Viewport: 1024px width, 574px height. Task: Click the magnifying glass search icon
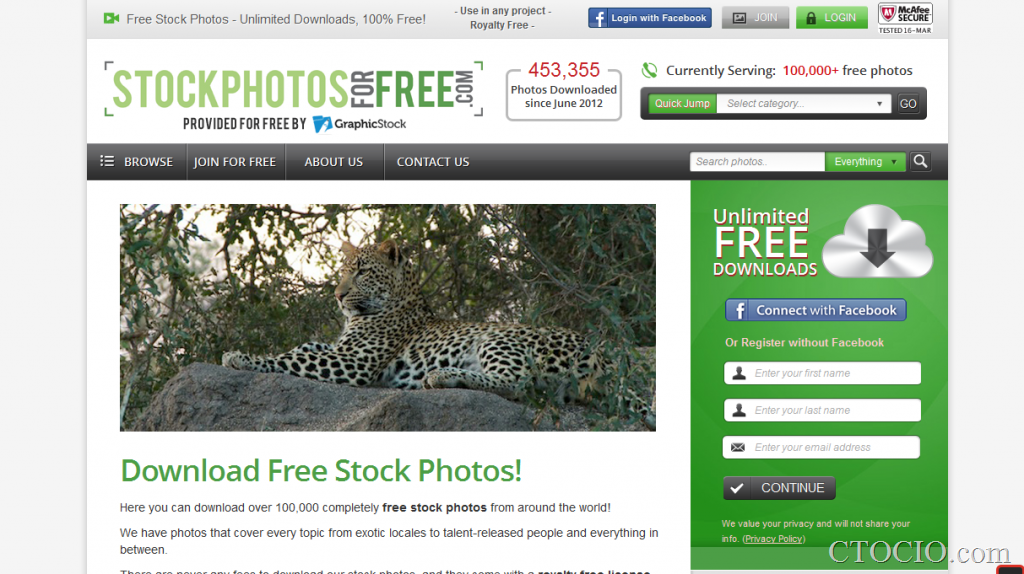[920, 161]
